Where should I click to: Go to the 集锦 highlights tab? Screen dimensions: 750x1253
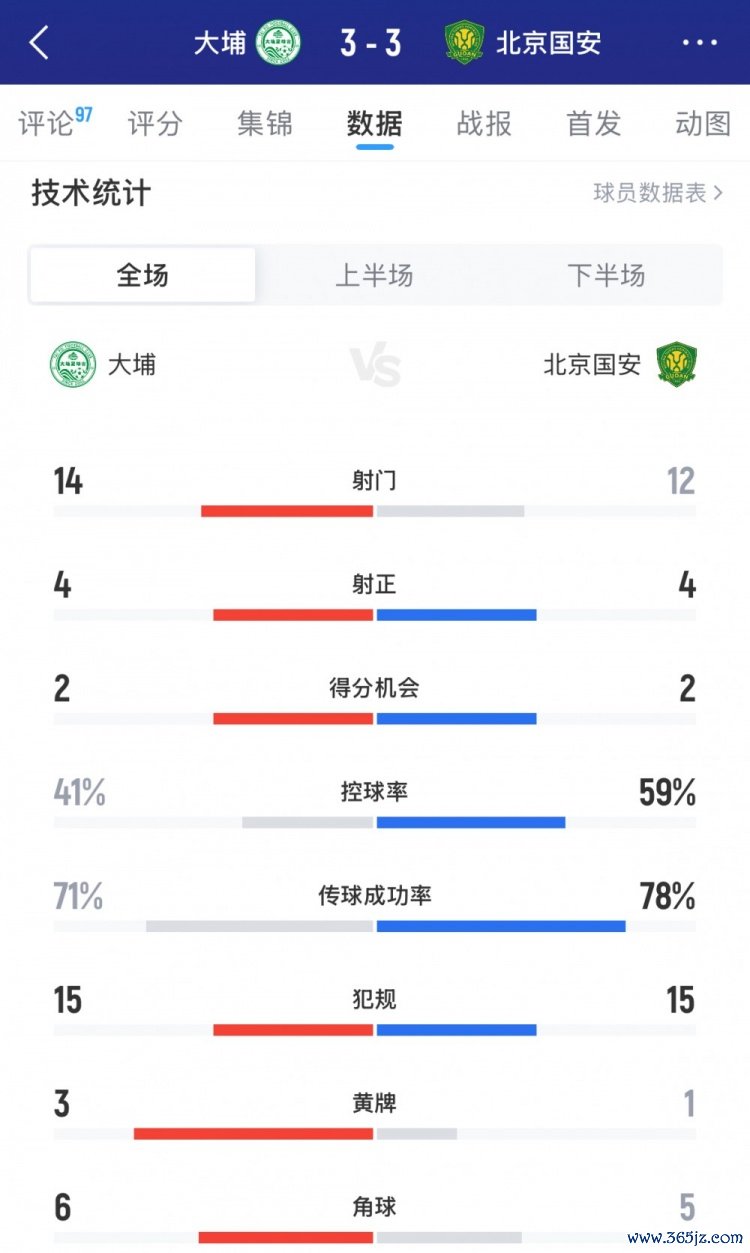pos(265,123)
